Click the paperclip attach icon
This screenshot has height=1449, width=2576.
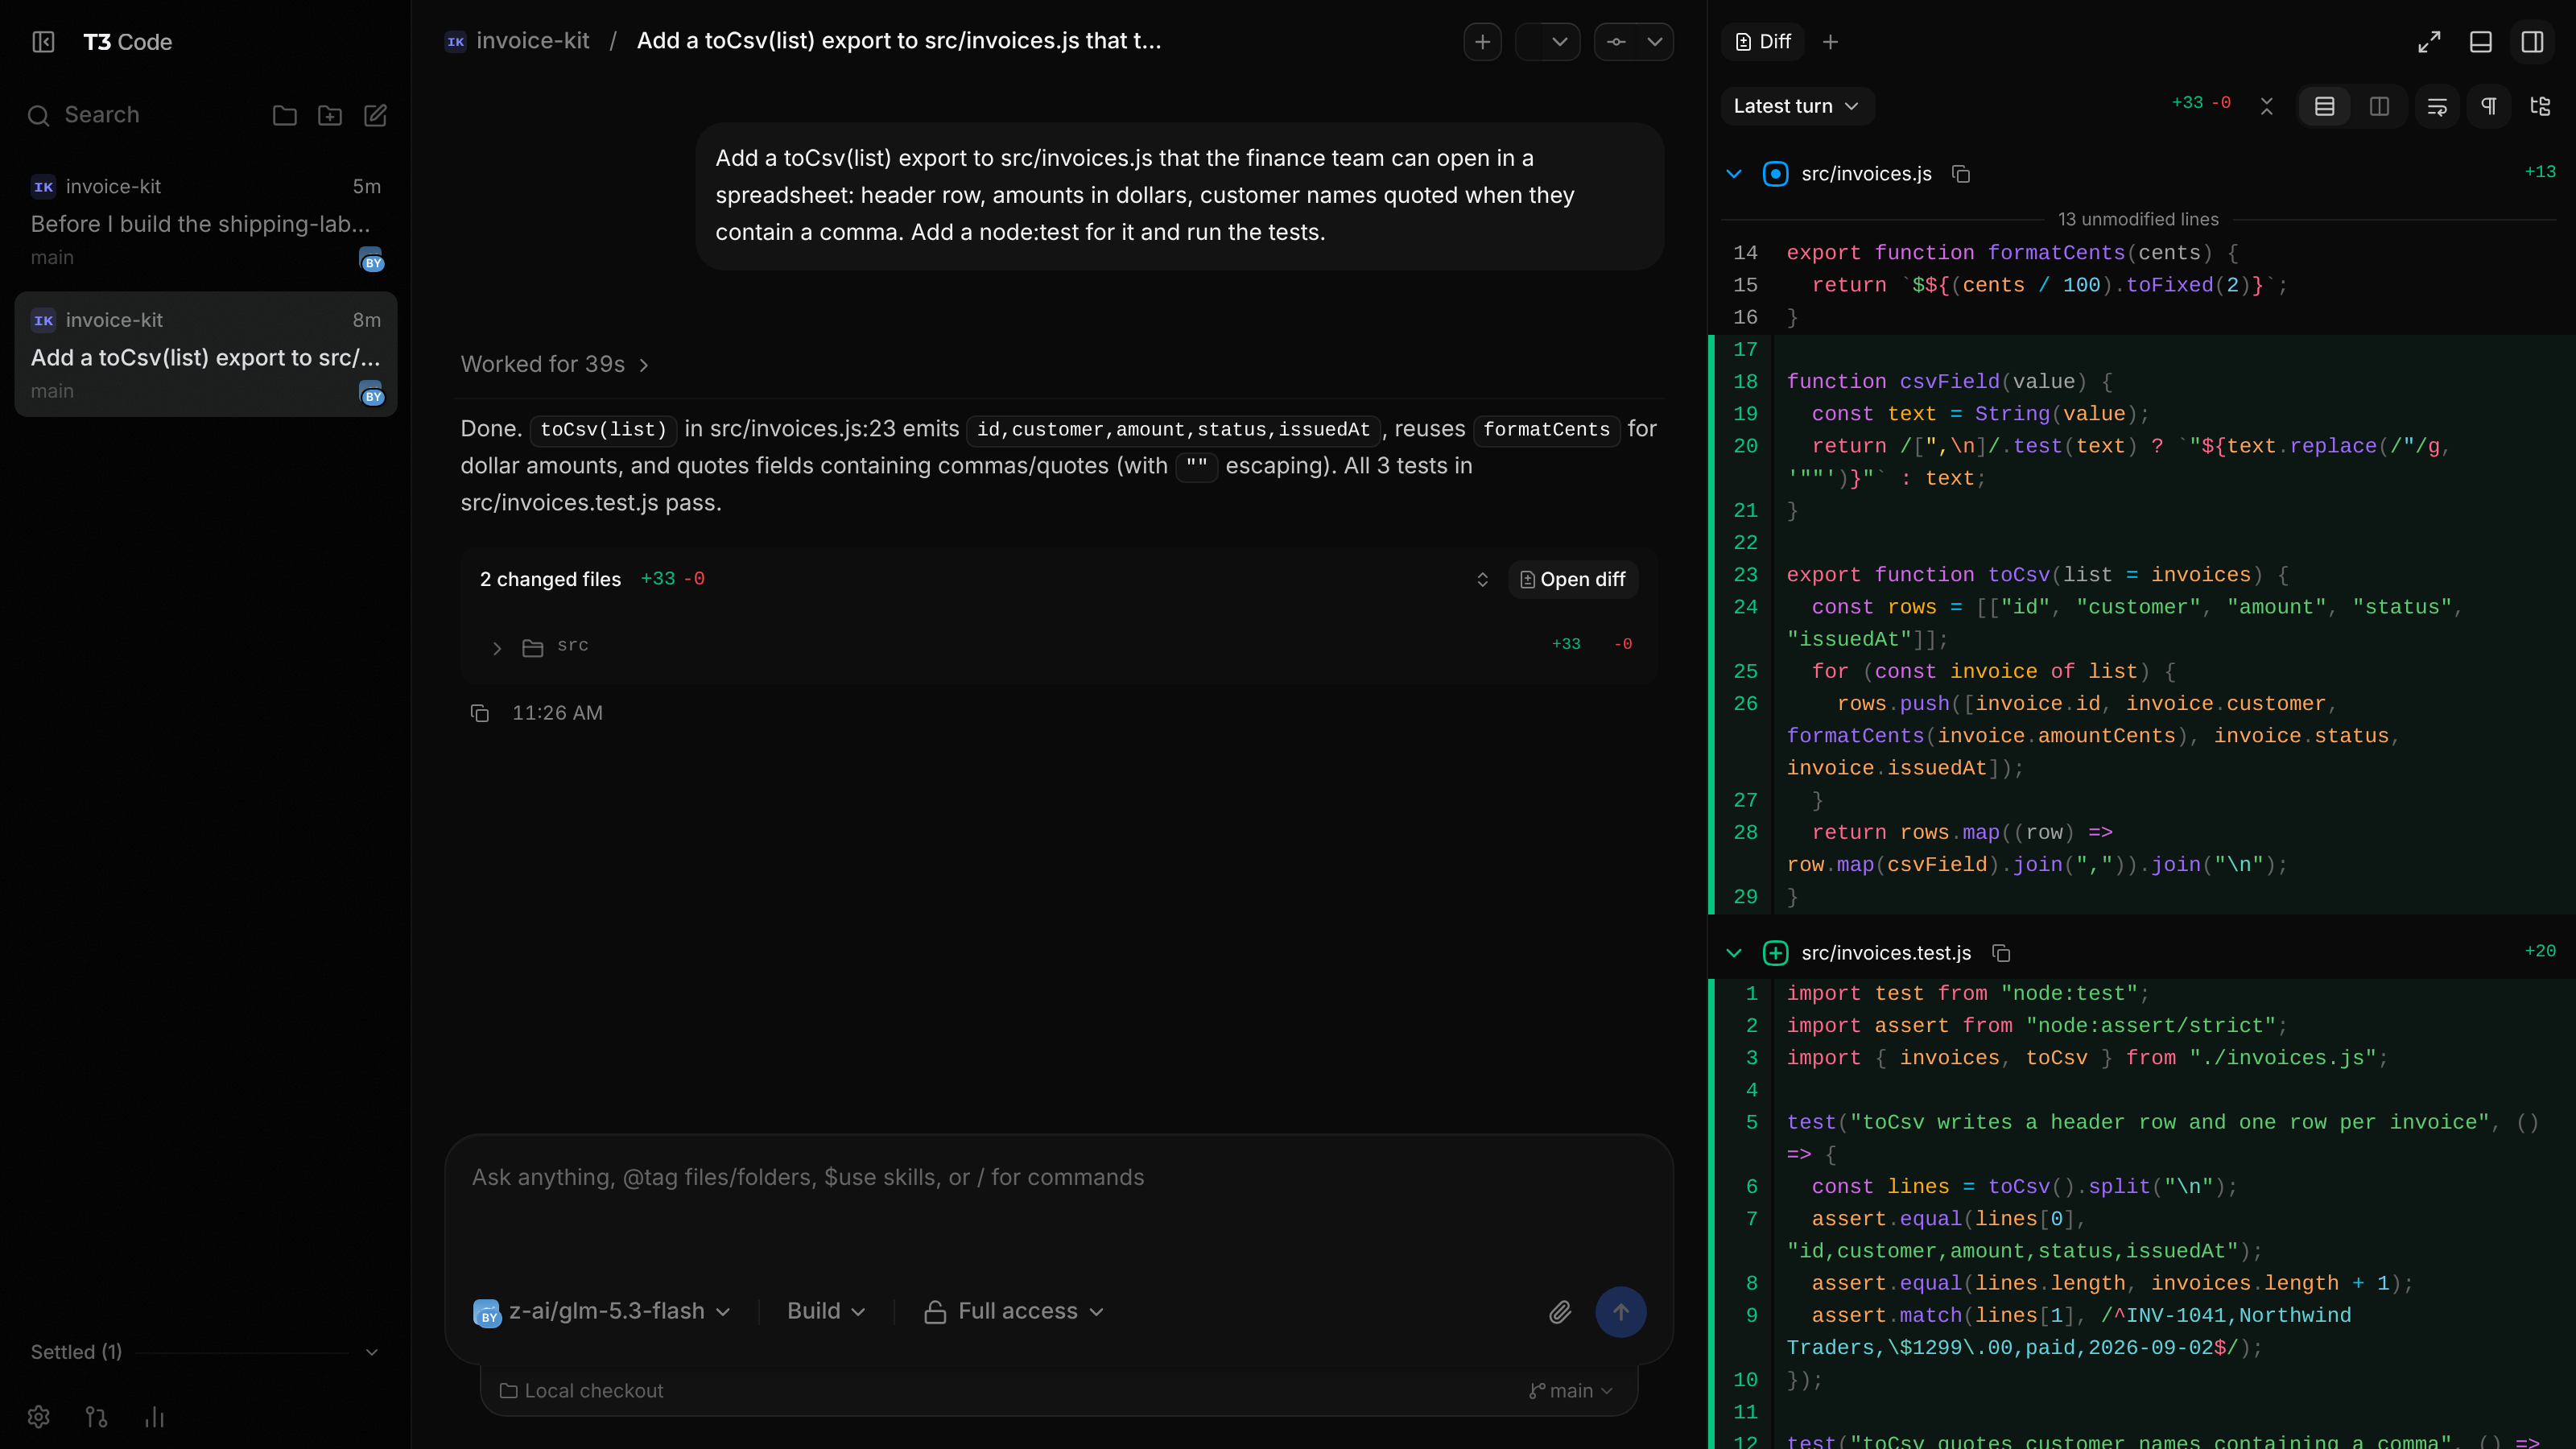click(x=1560, y=1312)
